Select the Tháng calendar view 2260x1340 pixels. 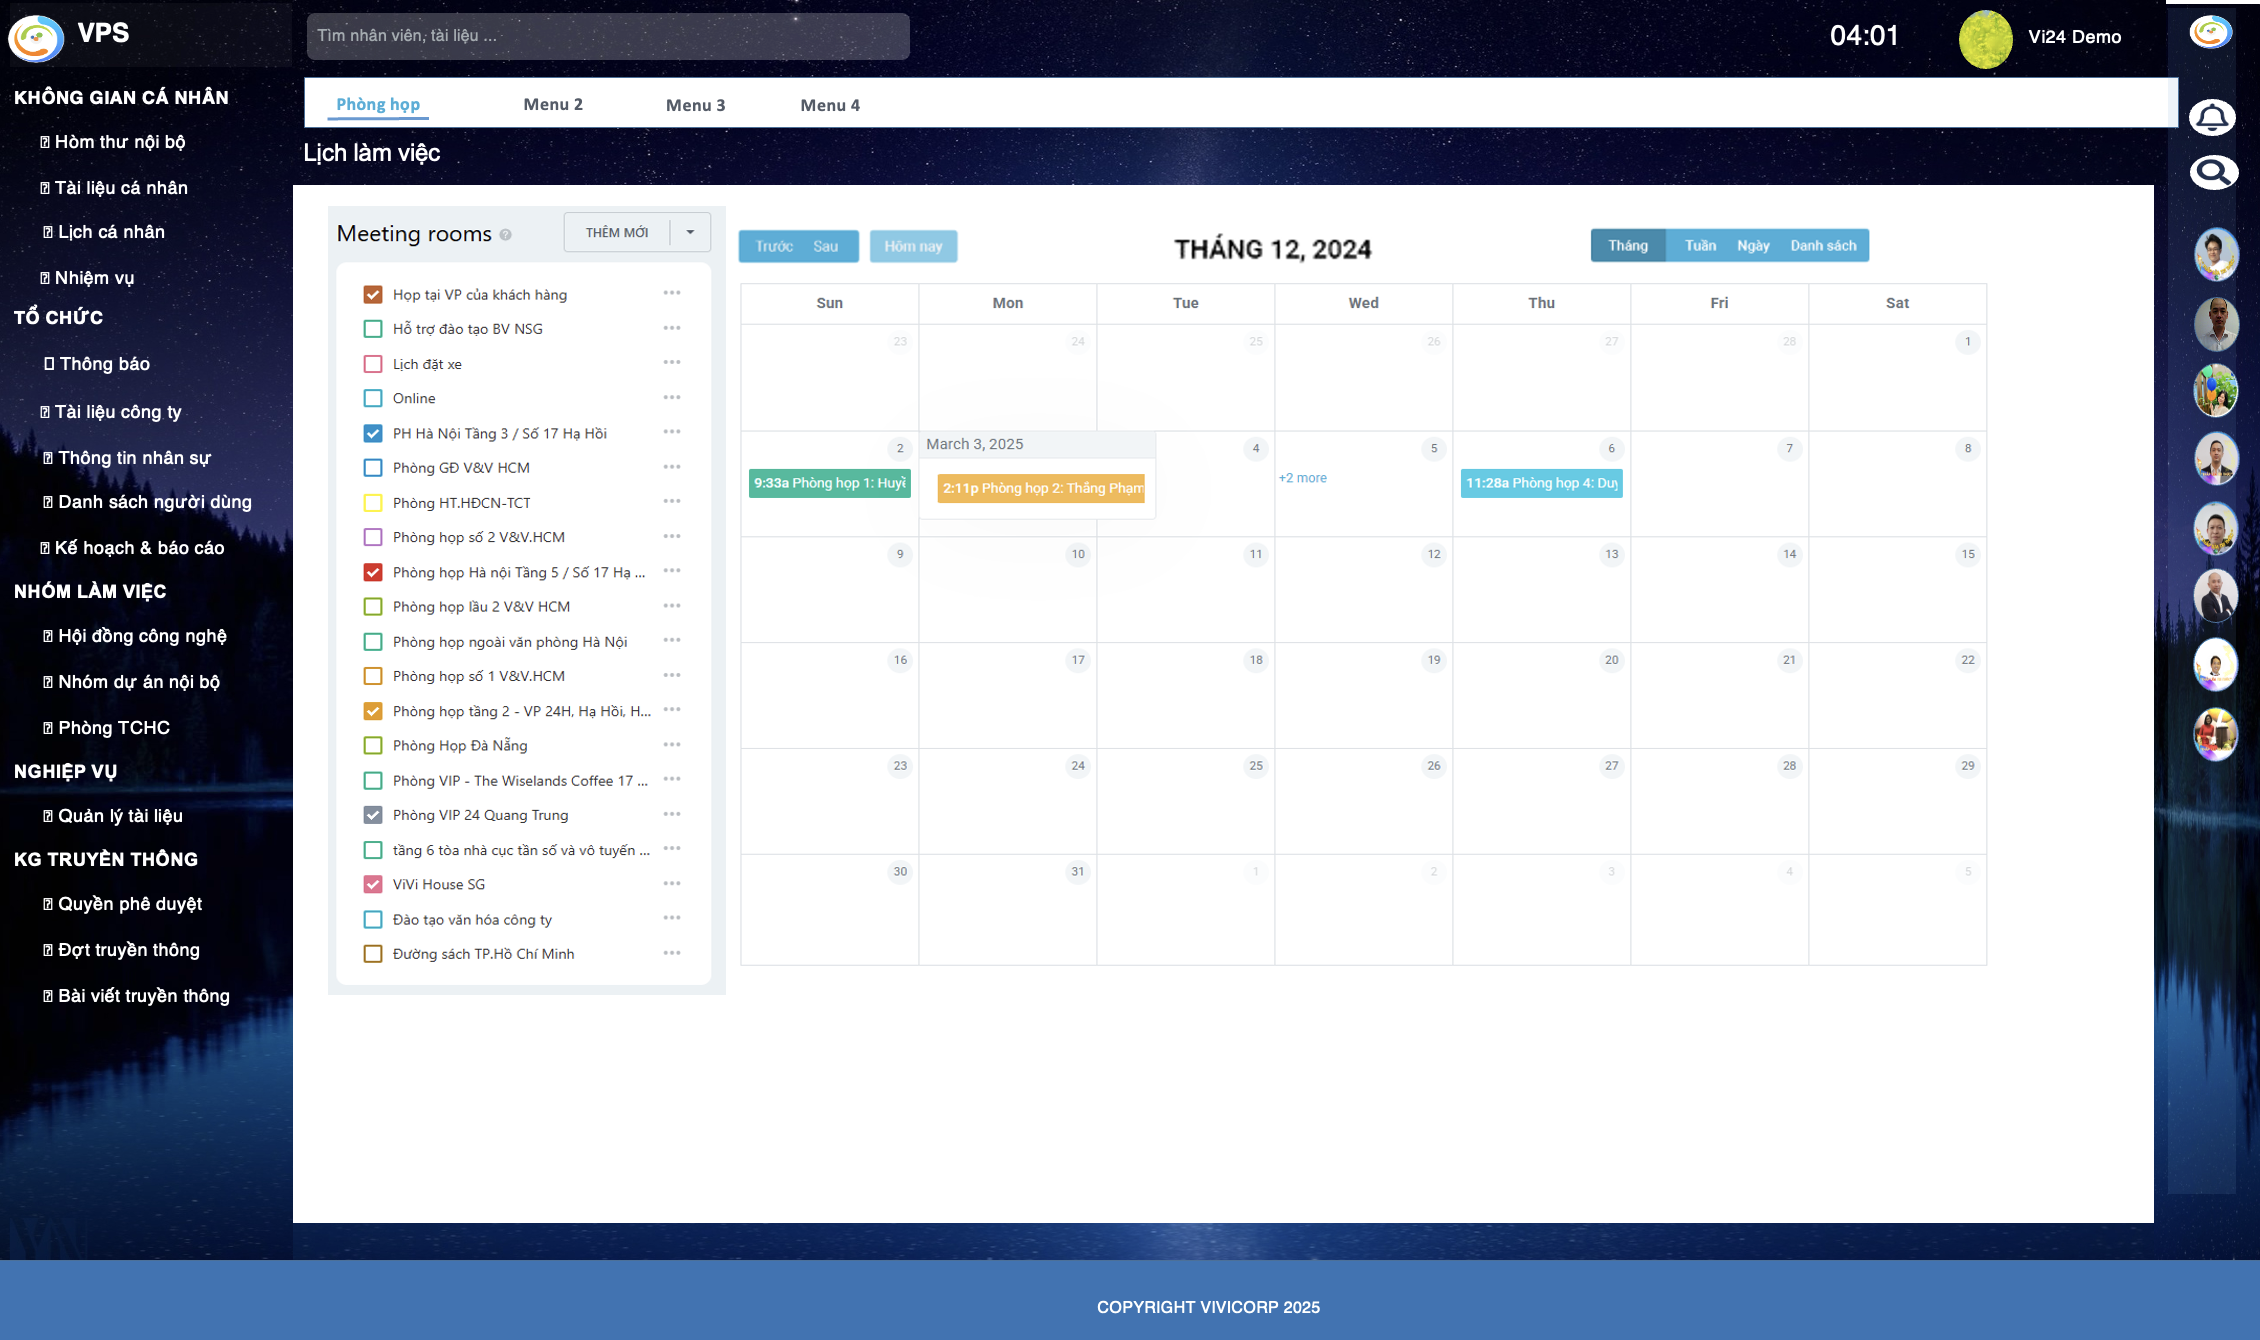pos(1628,245)
